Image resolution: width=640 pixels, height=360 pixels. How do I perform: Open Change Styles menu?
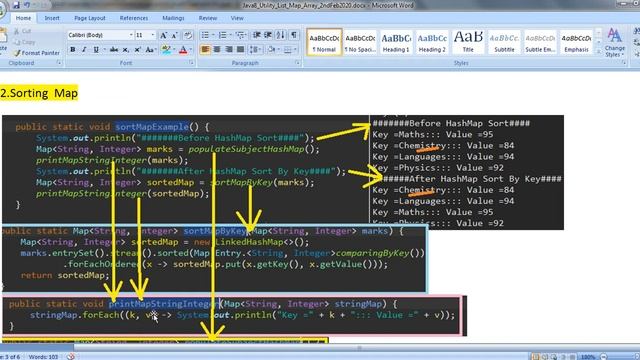[x=615, y=42]
